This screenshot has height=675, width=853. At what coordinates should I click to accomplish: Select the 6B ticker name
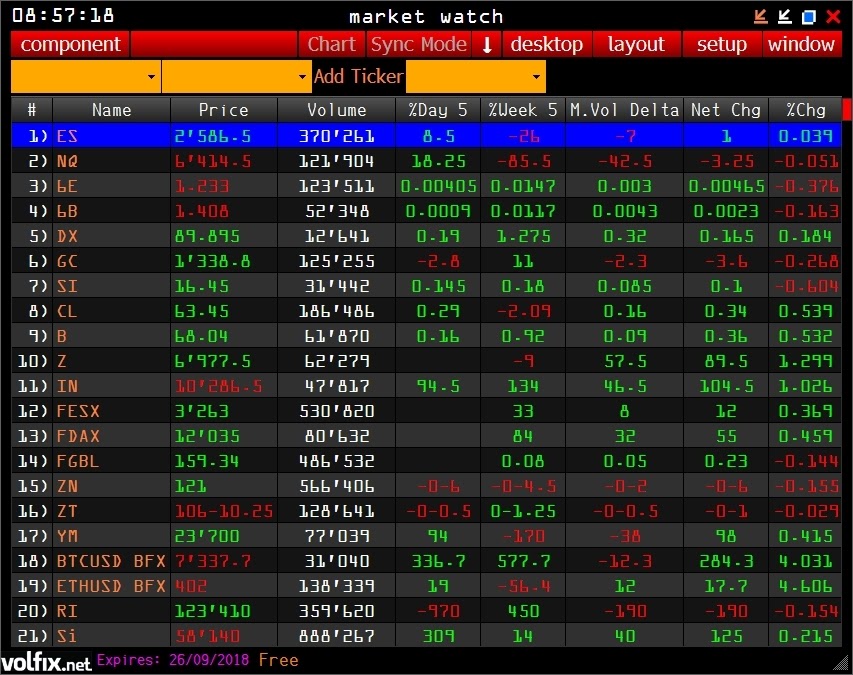pos(67,211)
